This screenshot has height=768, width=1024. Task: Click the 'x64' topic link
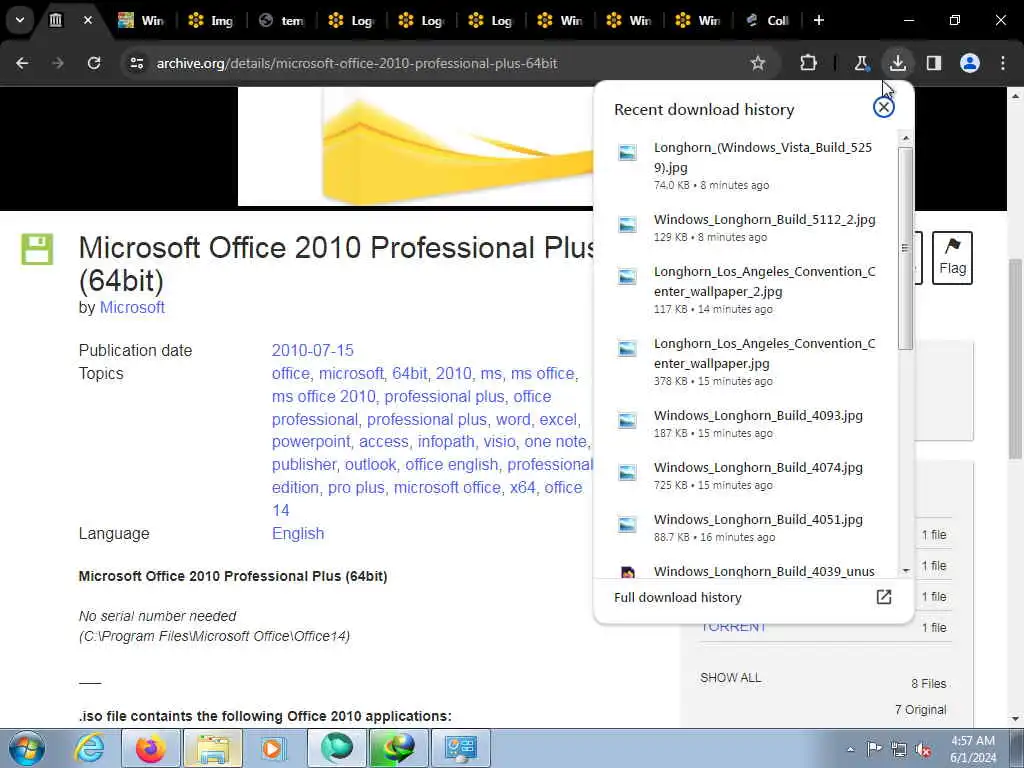(x=522, y=487)
